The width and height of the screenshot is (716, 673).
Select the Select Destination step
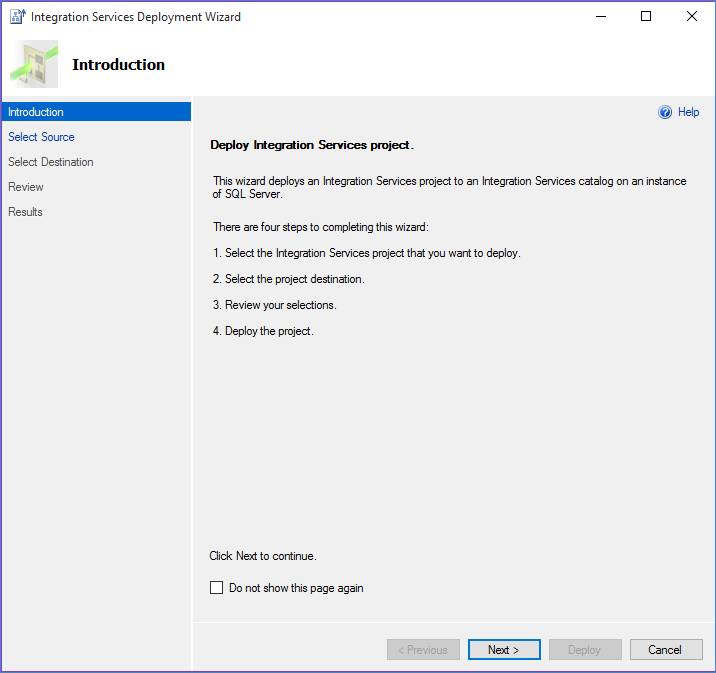tap(51, 162)
